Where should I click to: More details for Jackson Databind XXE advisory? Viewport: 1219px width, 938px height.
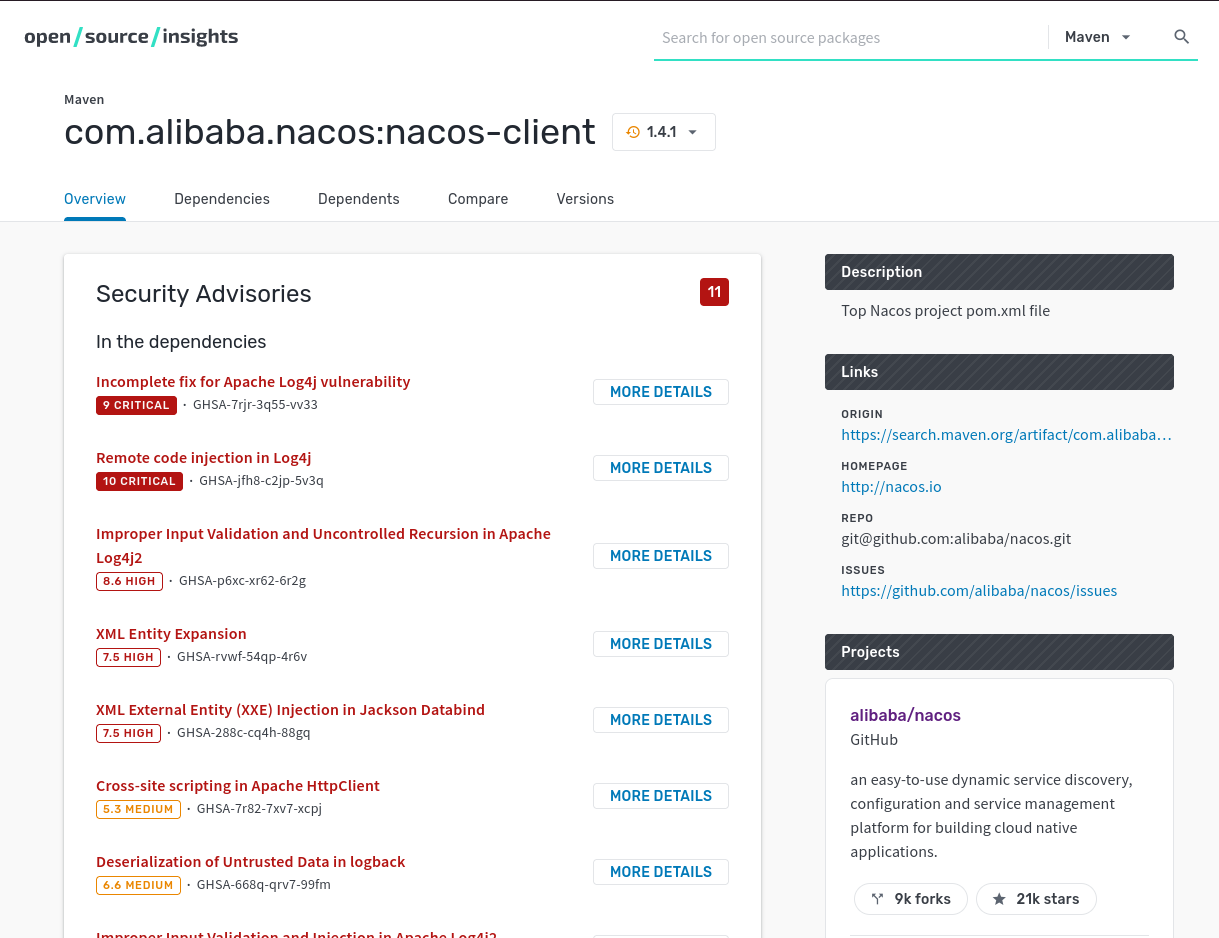(660, 720)
